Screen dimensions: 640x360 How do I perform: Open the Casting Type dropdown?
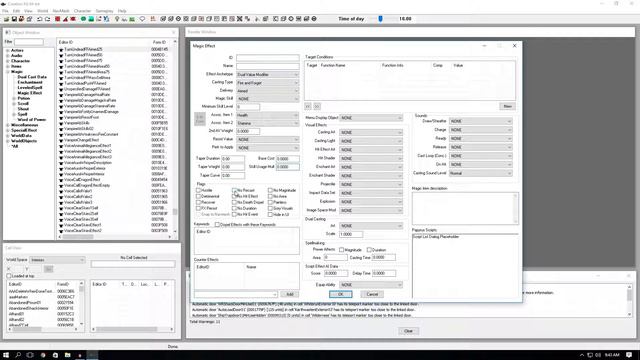[x=267, y=83]
